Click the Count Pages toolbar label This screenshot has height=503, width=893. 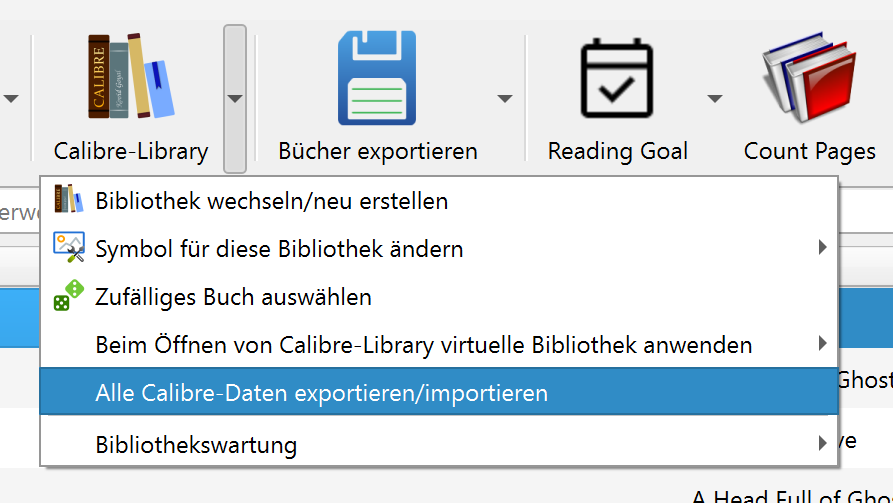[x=809, y=152]
